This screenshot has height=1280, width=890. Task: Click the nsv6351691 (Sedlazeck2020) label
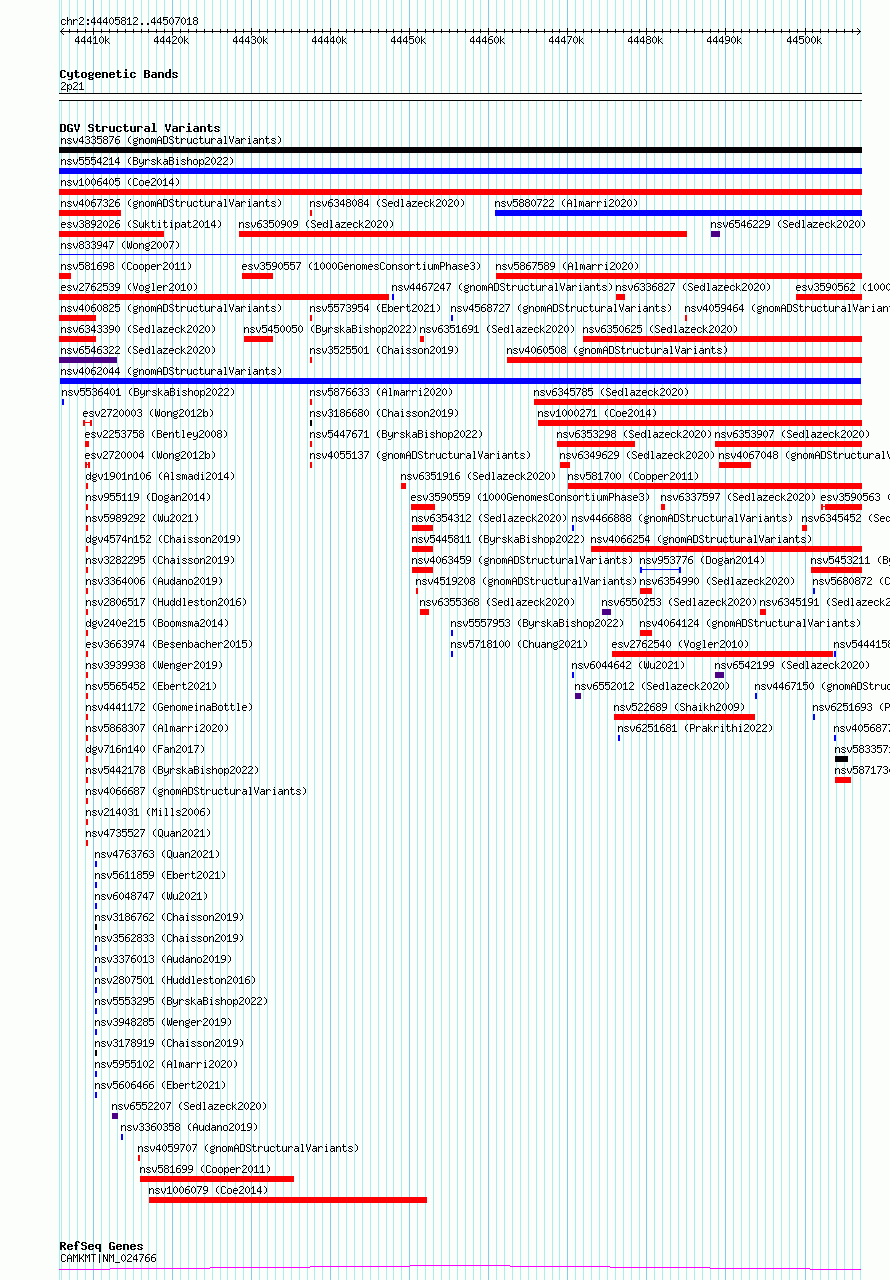pyautogui.click(x=498, y=329)
